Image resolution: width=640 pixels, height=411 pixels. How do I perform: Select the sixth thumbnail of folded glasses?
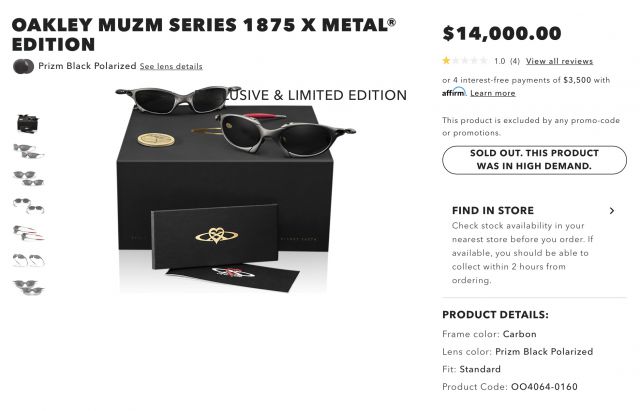click(28, 260)
